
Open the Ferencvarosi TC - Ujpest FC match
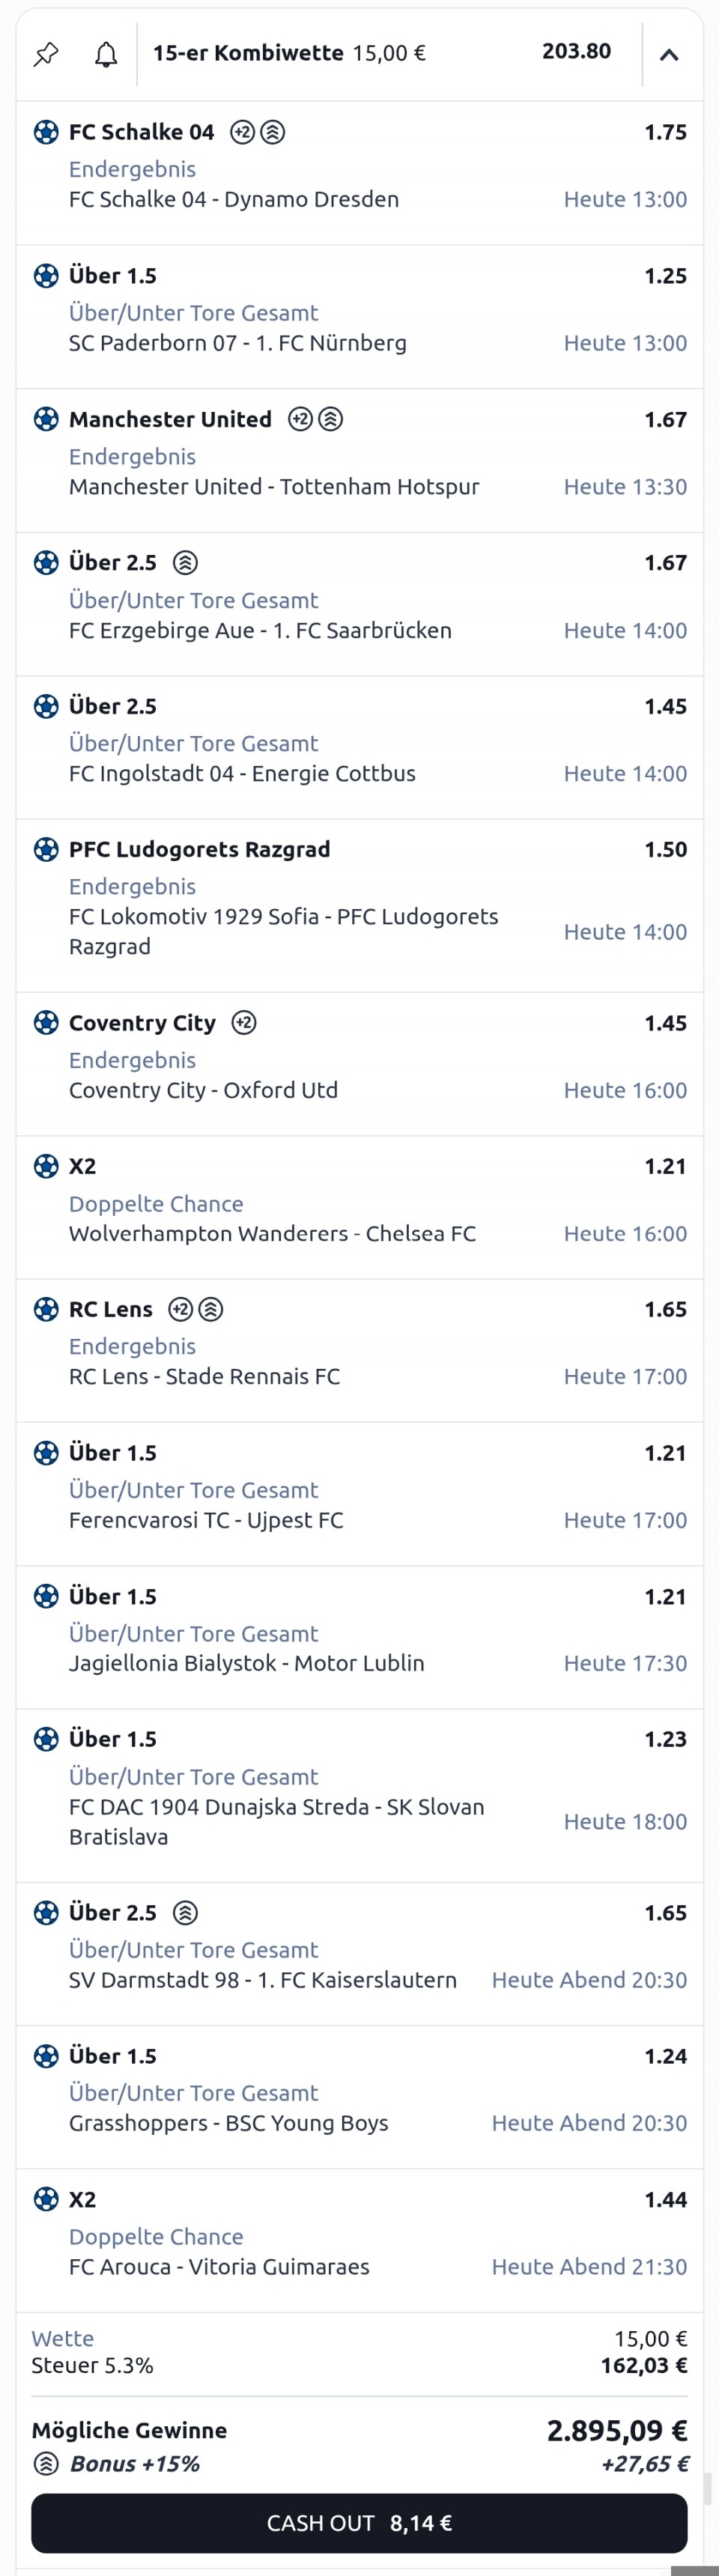[x=206, y=1520]
